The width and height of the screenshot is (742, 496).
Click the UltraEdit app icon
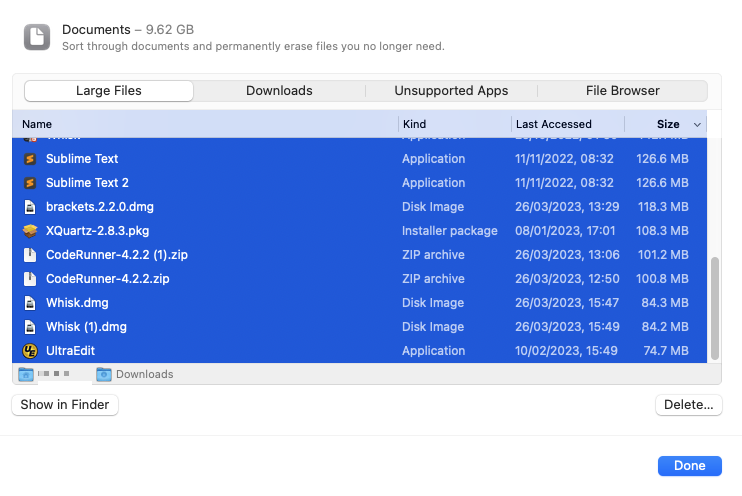tap(30, 351)
